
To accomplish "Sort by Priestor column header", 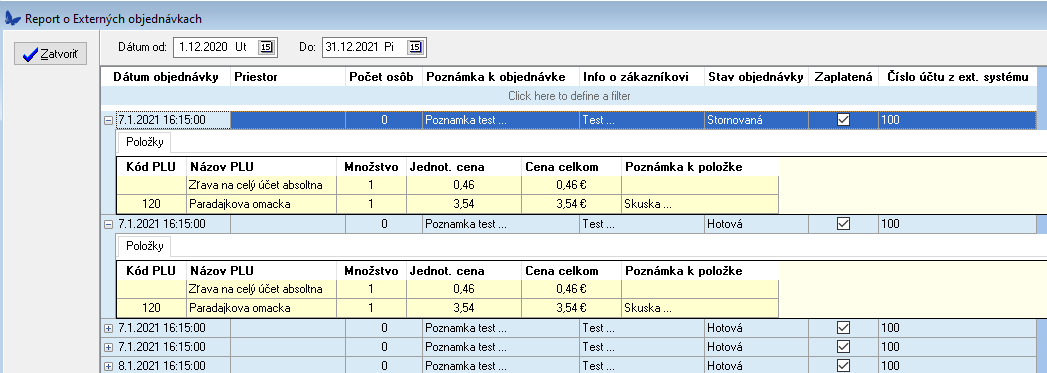I will pyautogui.click(x=288, y=77).
